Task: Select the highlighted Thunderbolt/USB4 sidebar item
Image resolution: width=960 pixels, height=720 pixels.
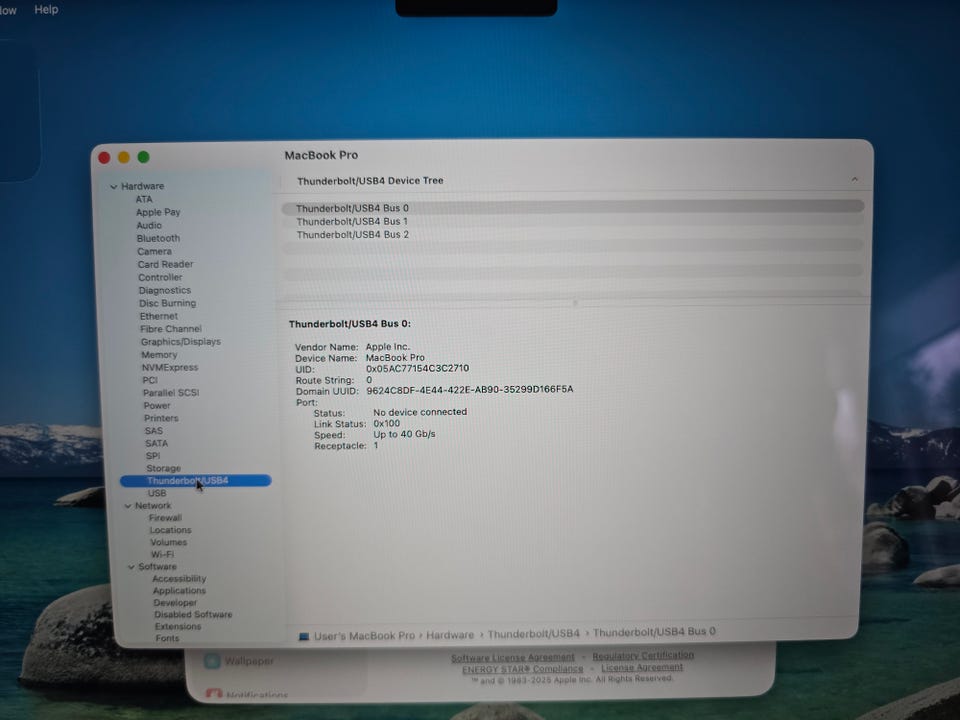Action: 196,481
